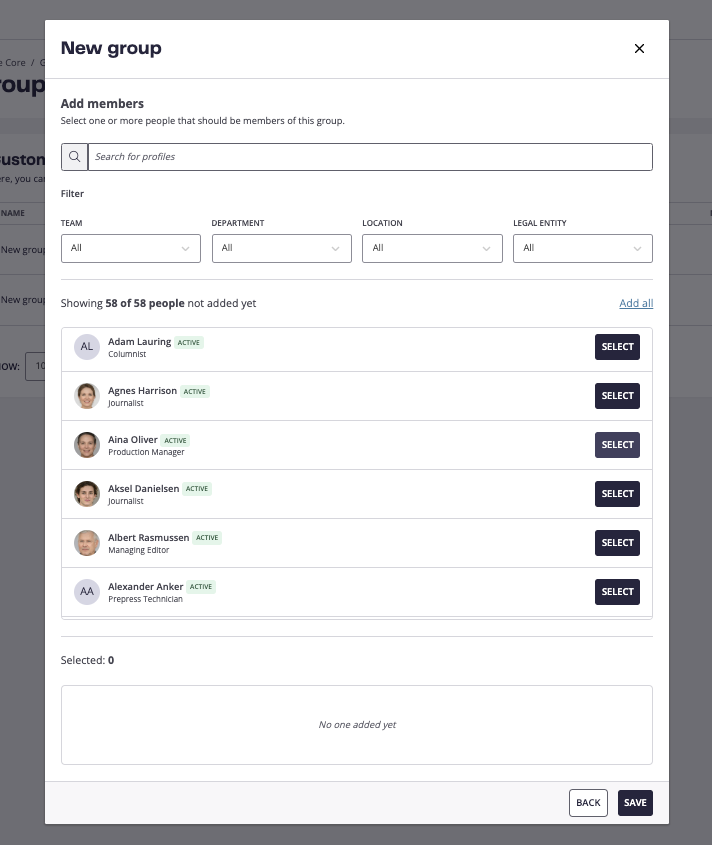Click Agnes Harrison's profile photo

pyautogui.click(x=87, y=396)
